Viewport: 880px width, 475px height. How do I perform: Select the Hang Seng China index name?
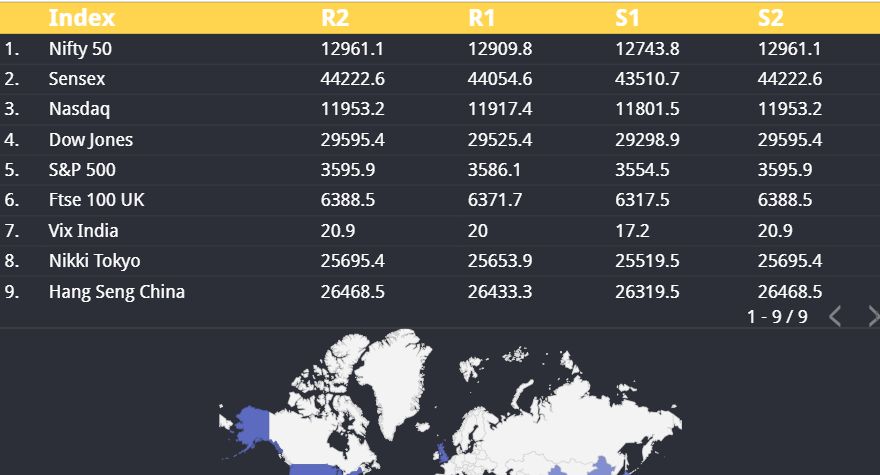pyautogui.click(x=117, y=292)
